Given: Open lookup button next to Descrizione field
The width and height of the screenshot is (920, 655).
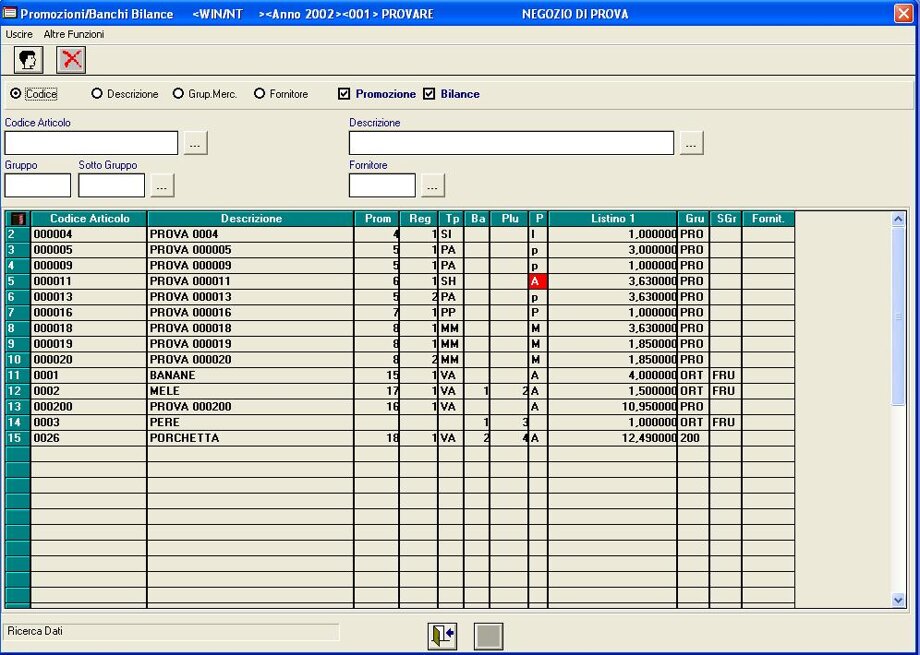Looking at the screenshot, I should (x=691, y=143).
